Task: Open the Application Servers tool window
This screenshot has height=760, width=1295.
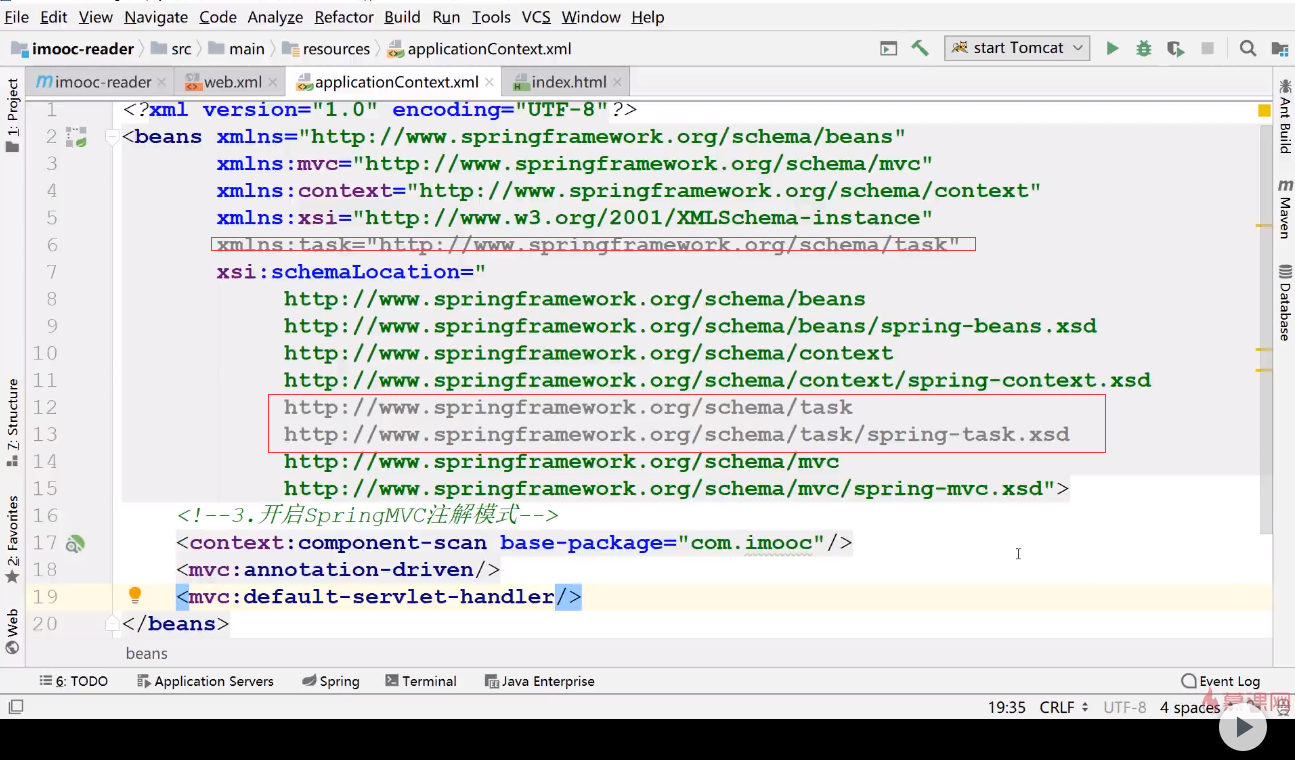Action: (205, 681)
